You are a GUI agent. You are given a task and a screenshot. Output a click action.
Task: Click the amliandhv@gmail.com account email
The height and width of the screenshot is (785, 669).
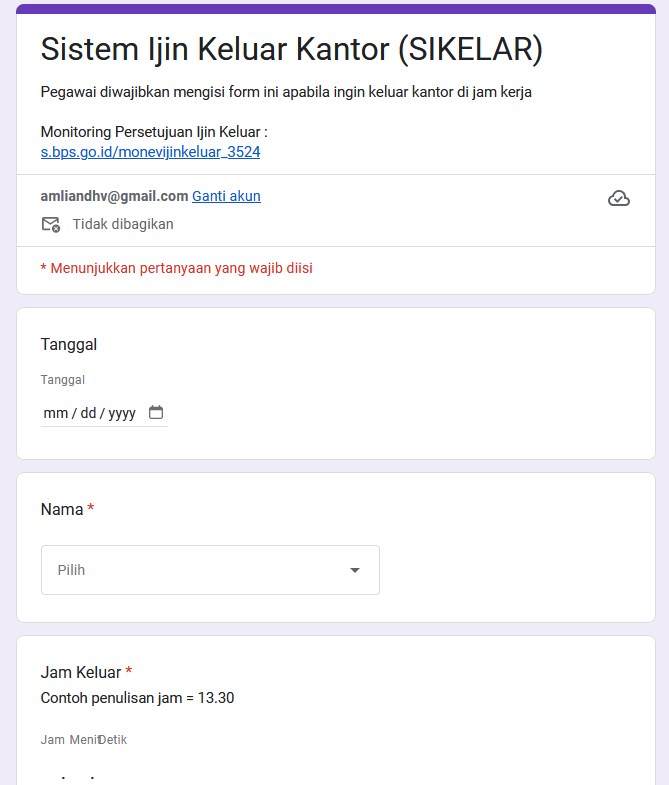(x=114, y=196)
